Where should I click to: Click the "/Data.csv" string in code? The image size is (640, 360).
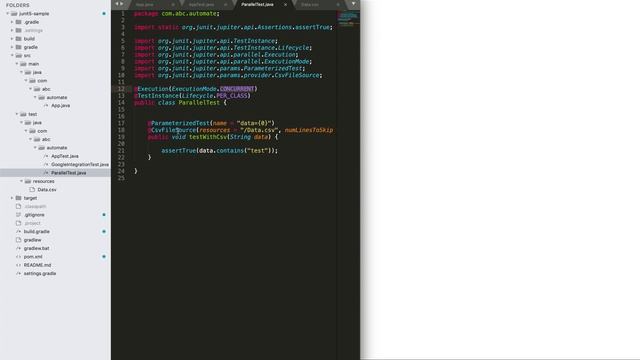259,130
